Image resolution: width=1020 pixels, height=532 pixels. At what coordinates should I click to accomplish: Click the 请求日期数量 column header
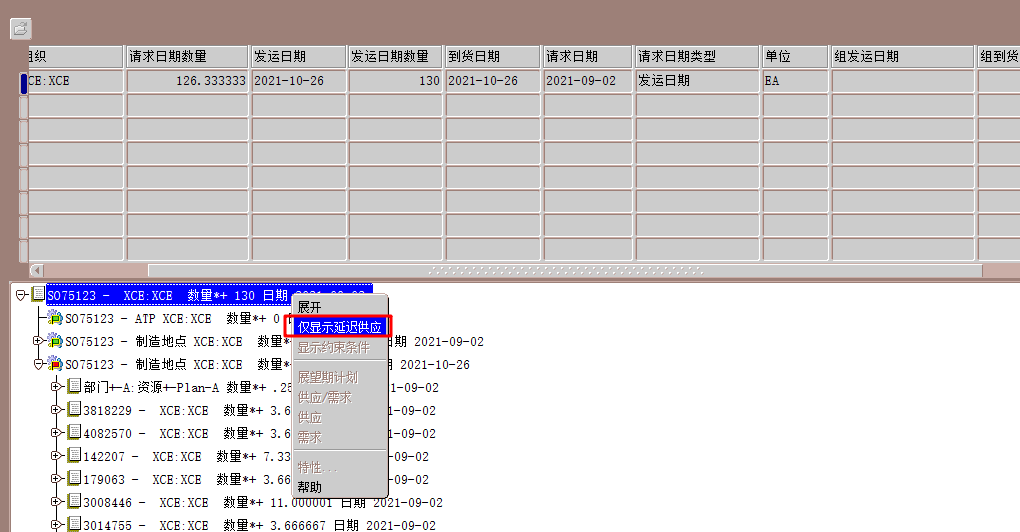[187, 57]
